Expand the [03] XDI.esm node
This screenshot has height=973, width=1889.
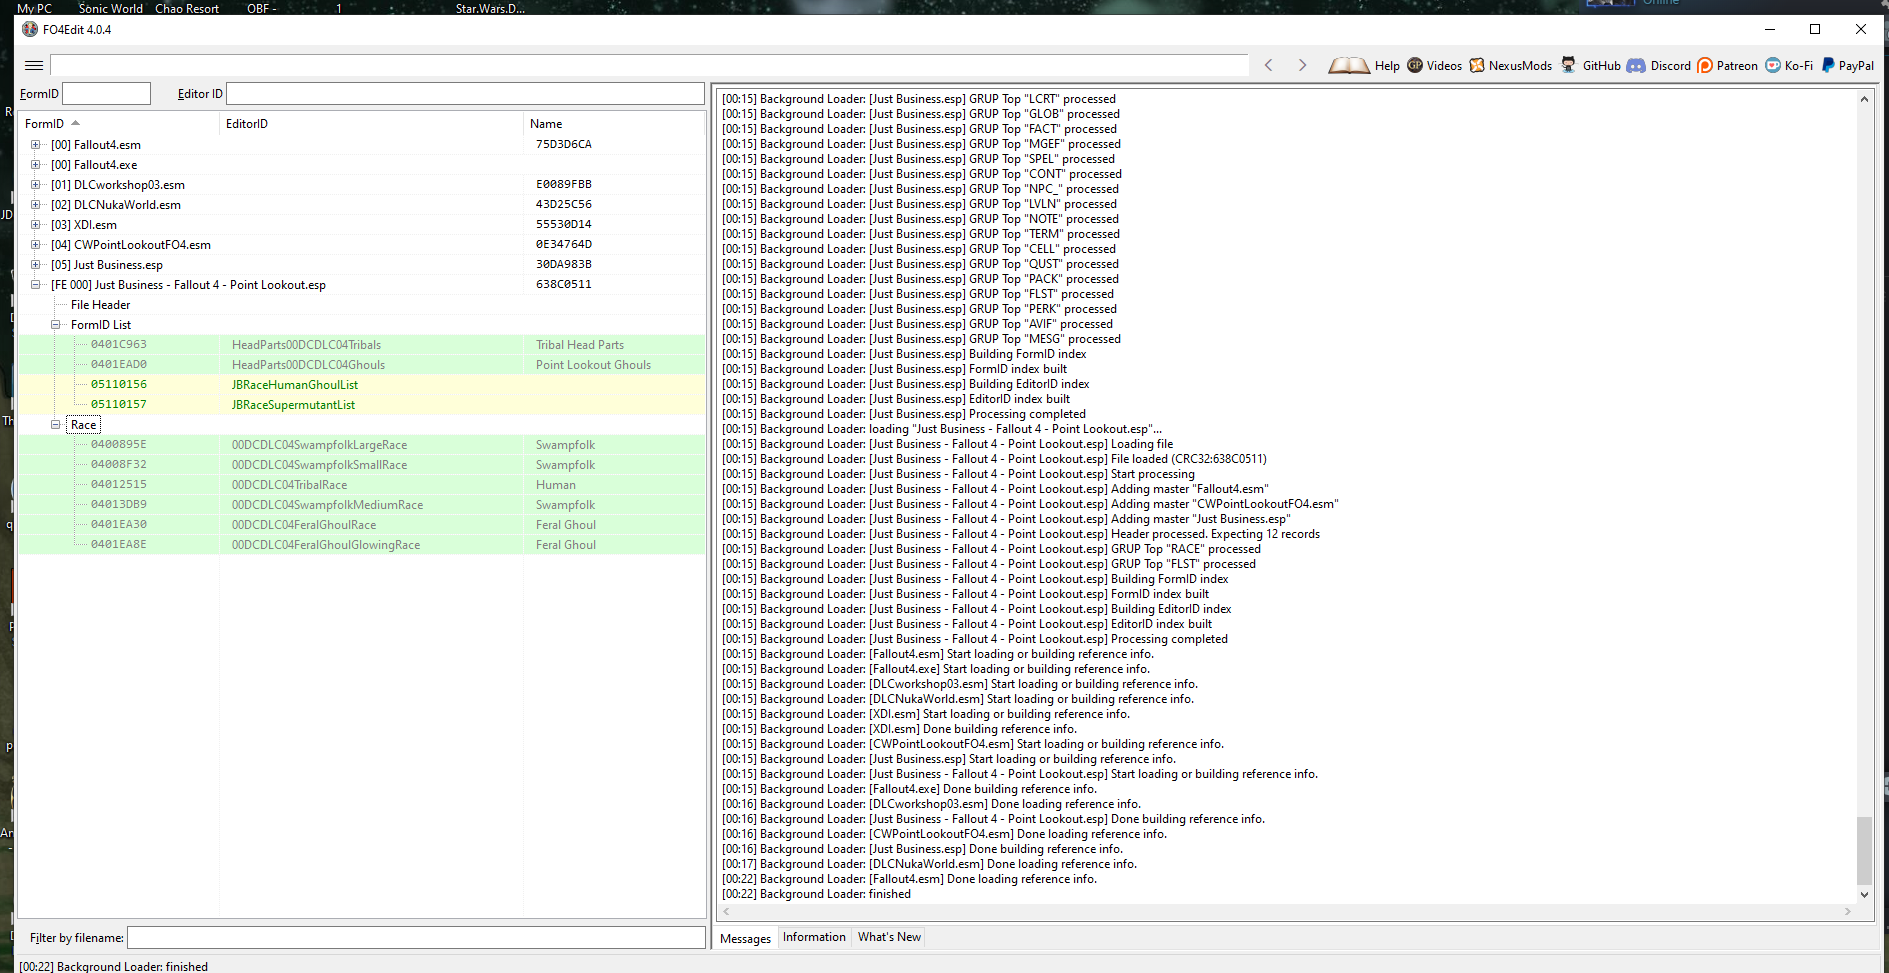coord(36,224)
